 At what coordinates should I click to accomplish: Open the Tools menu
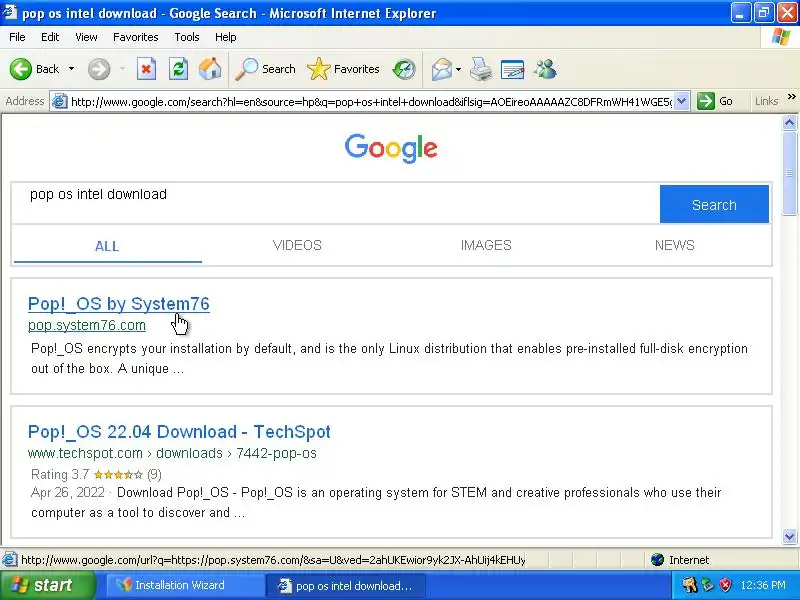187,37
